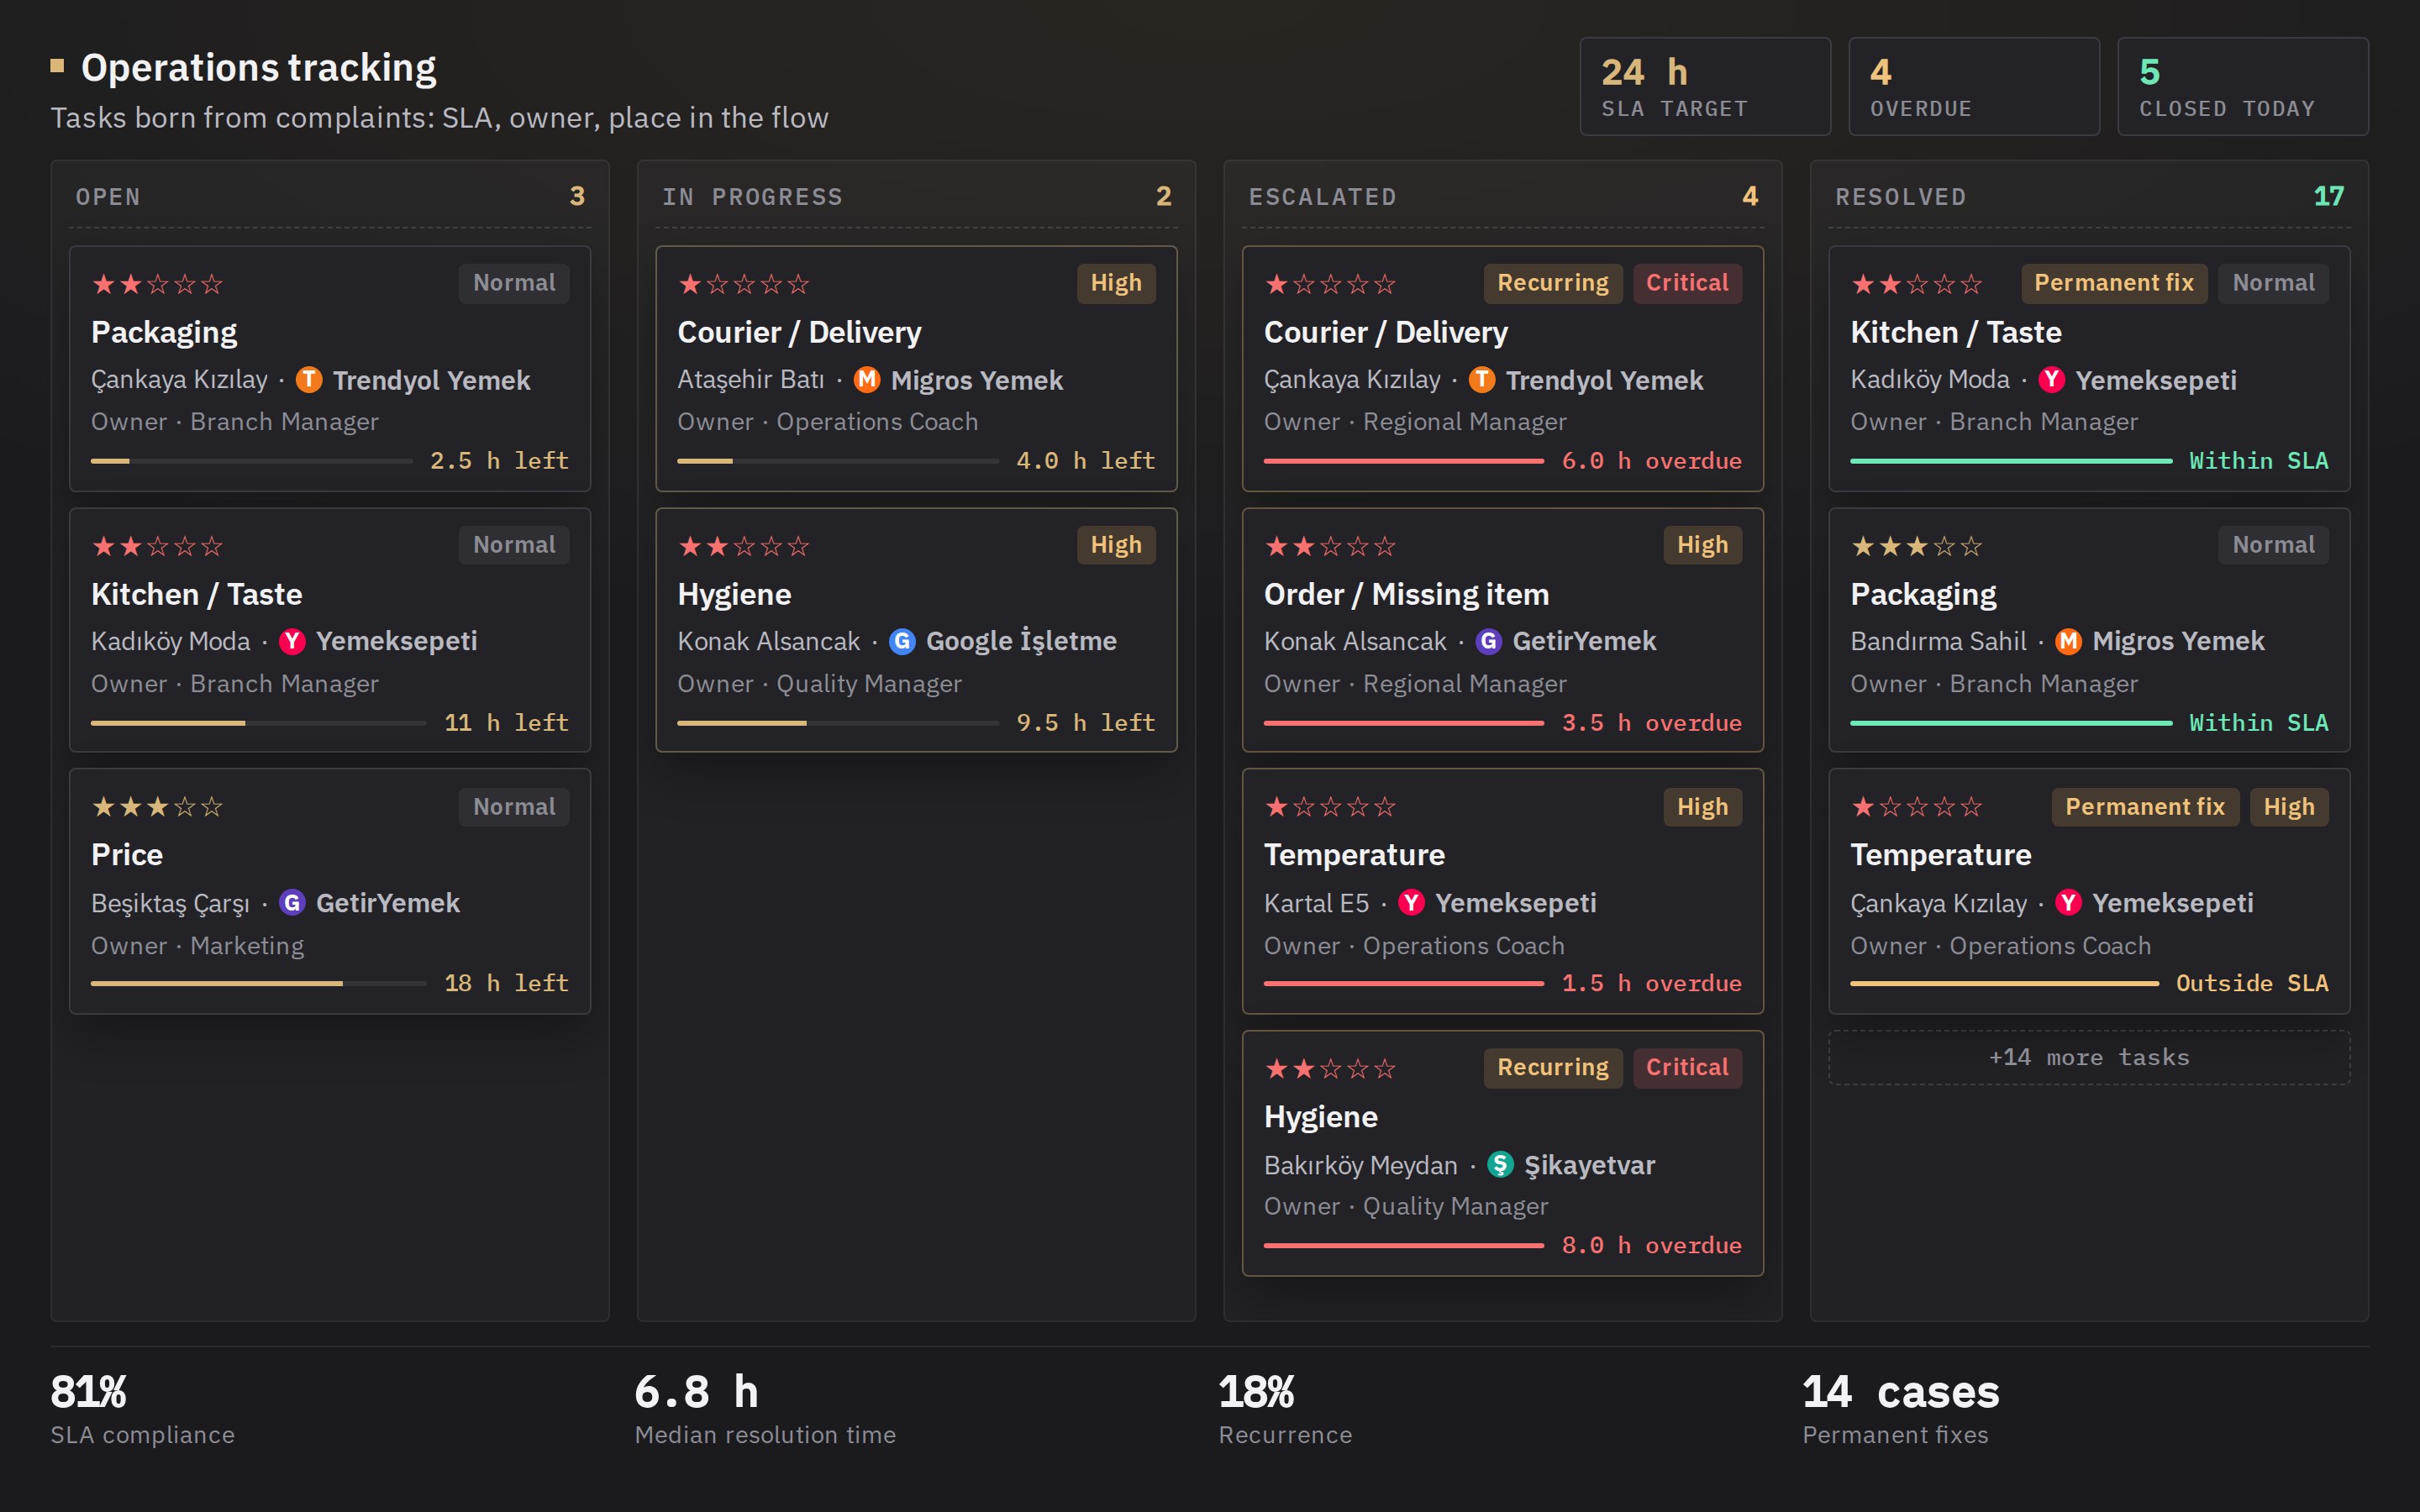Click GetirYemek icon on Order / Missing item card
Image resolution: width=2420 pixels, height=1512 pixels.
pyautogui.click(x=1488, y=641)
